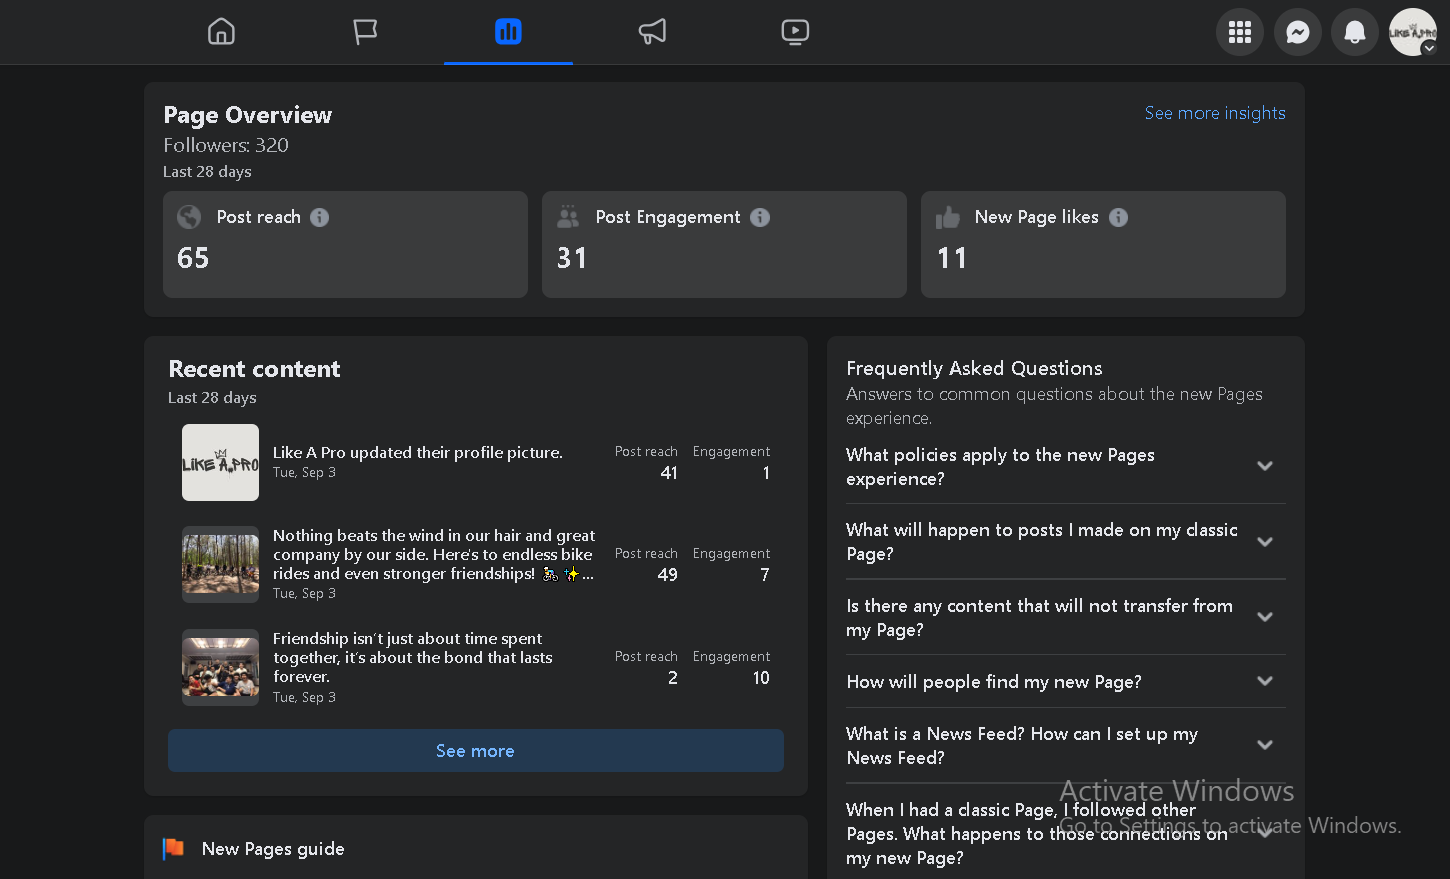
Task: Open Messenger chat icon
Action: tap(1298, 33)
